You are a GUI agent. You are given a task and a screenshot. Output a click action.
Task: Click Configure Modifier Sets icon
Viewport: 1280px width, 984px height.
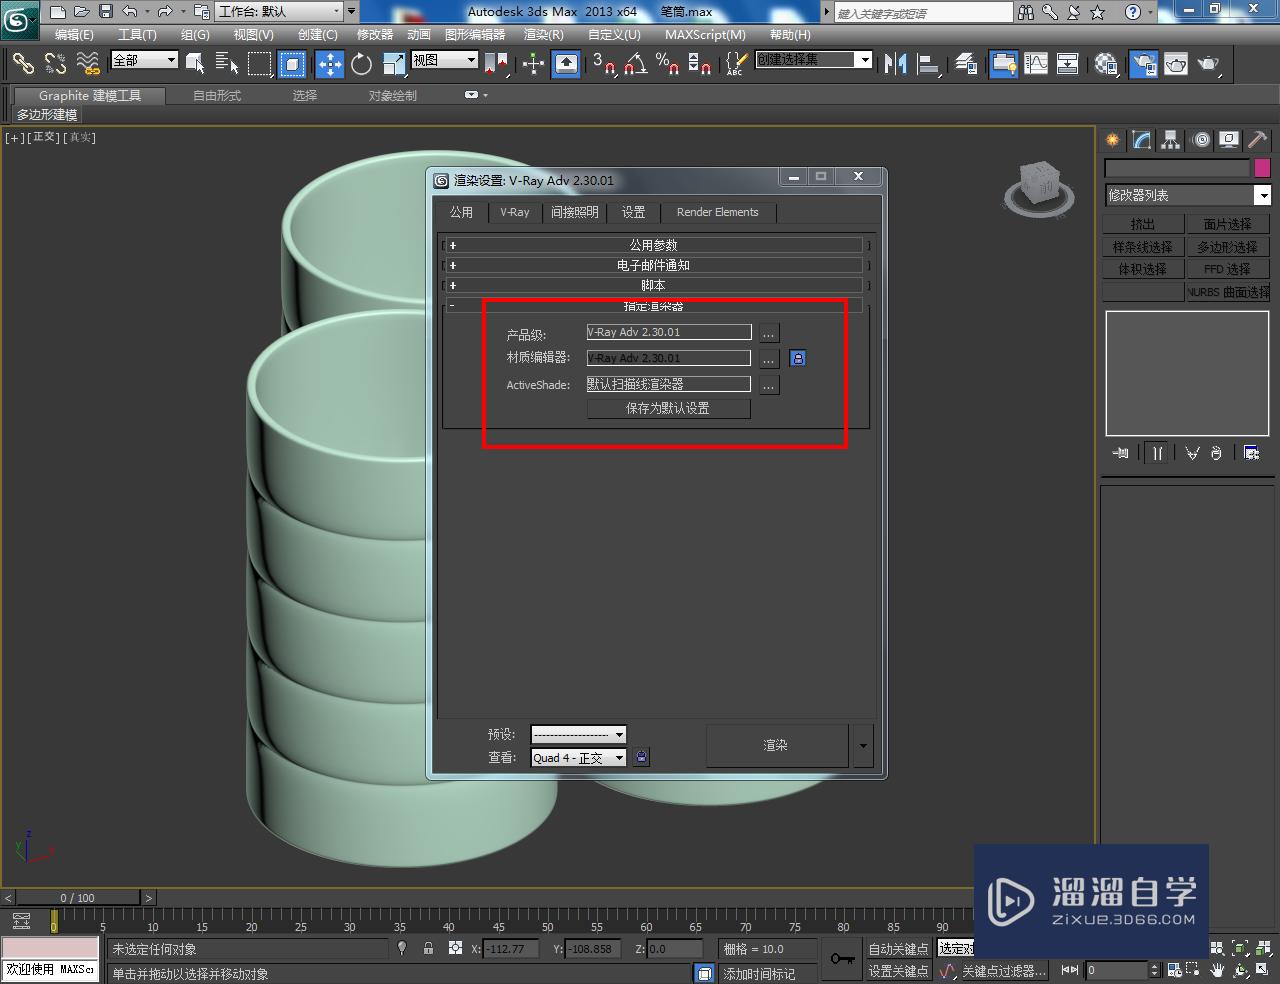point(1251,453)
